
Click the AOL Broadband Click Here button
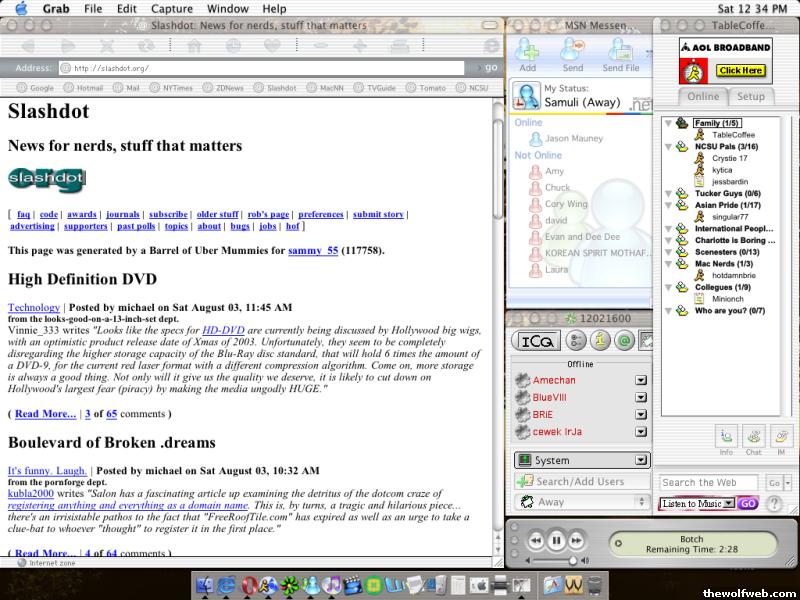740,71
